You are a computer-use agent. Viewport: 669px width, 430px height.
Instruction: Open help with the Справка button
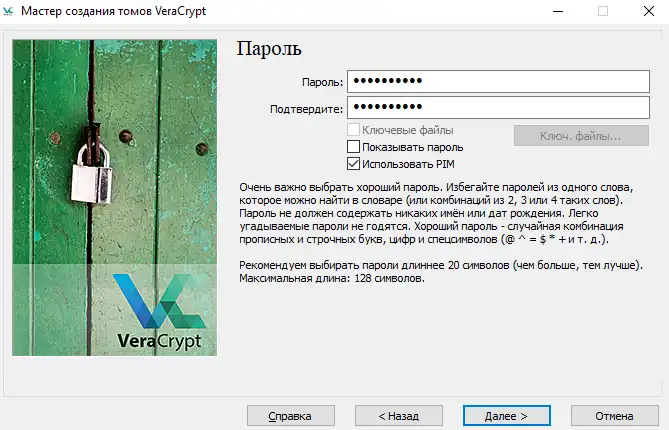tap(277, 414)
